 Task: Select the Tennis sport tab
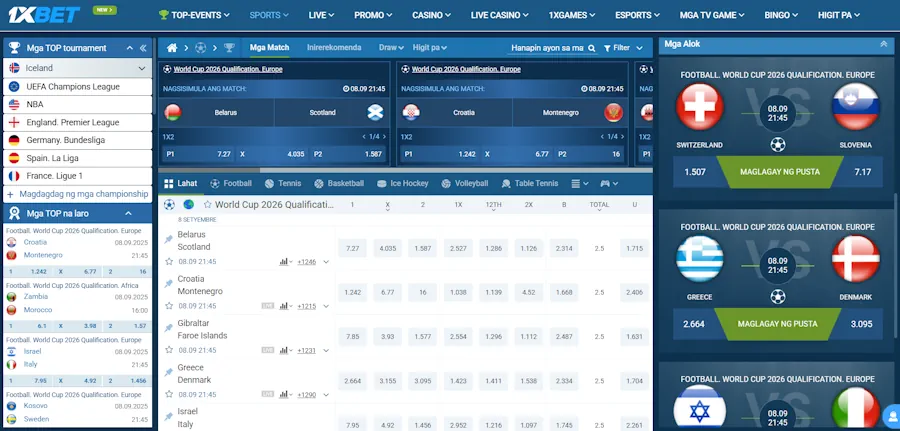pyautogui.click(x=283, y=184)
